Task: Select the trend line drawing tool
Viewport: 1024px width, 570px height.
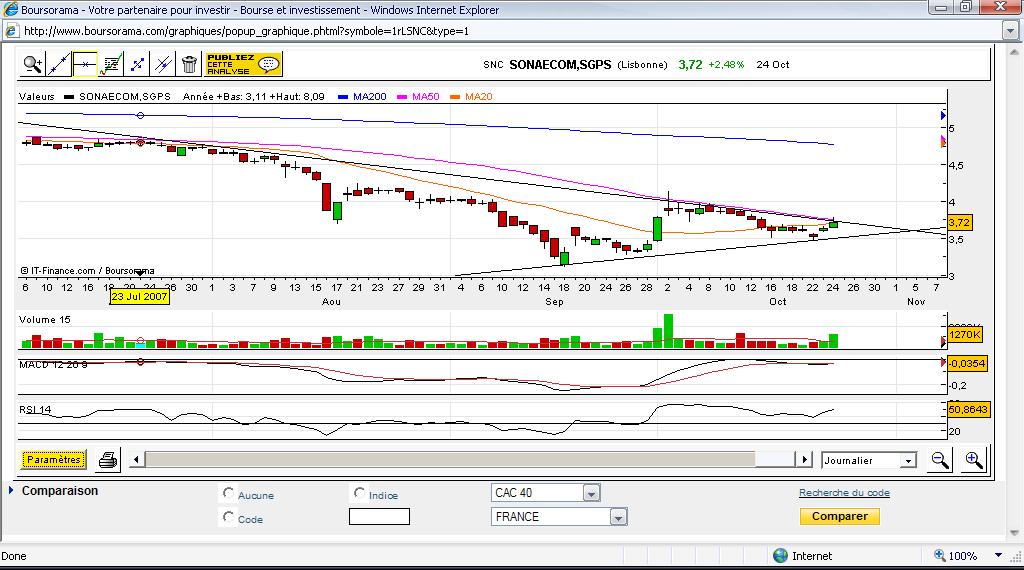Action: (59, 64)
